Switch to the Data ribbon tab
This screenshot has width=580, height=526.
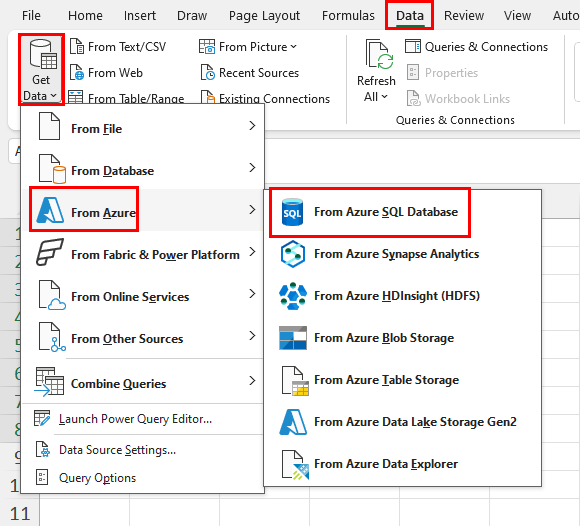pyautogui.click(x=410, y=16)
